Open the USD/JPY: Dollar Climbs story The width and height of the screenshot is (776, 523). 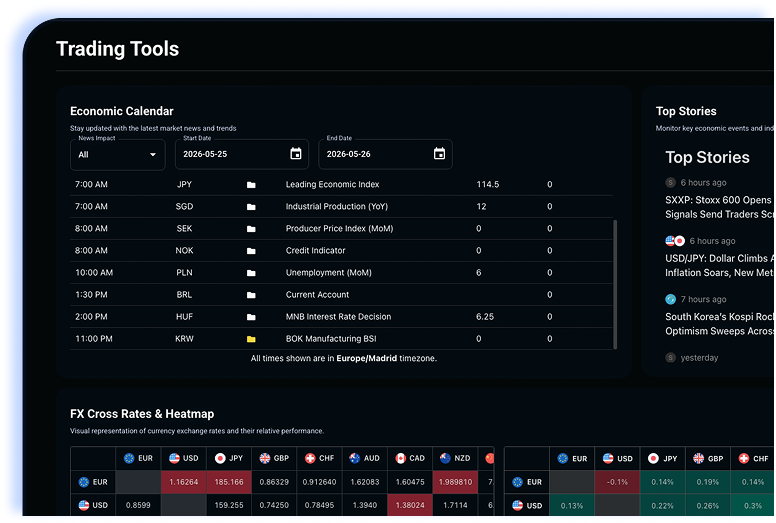(x=720, y=266)
